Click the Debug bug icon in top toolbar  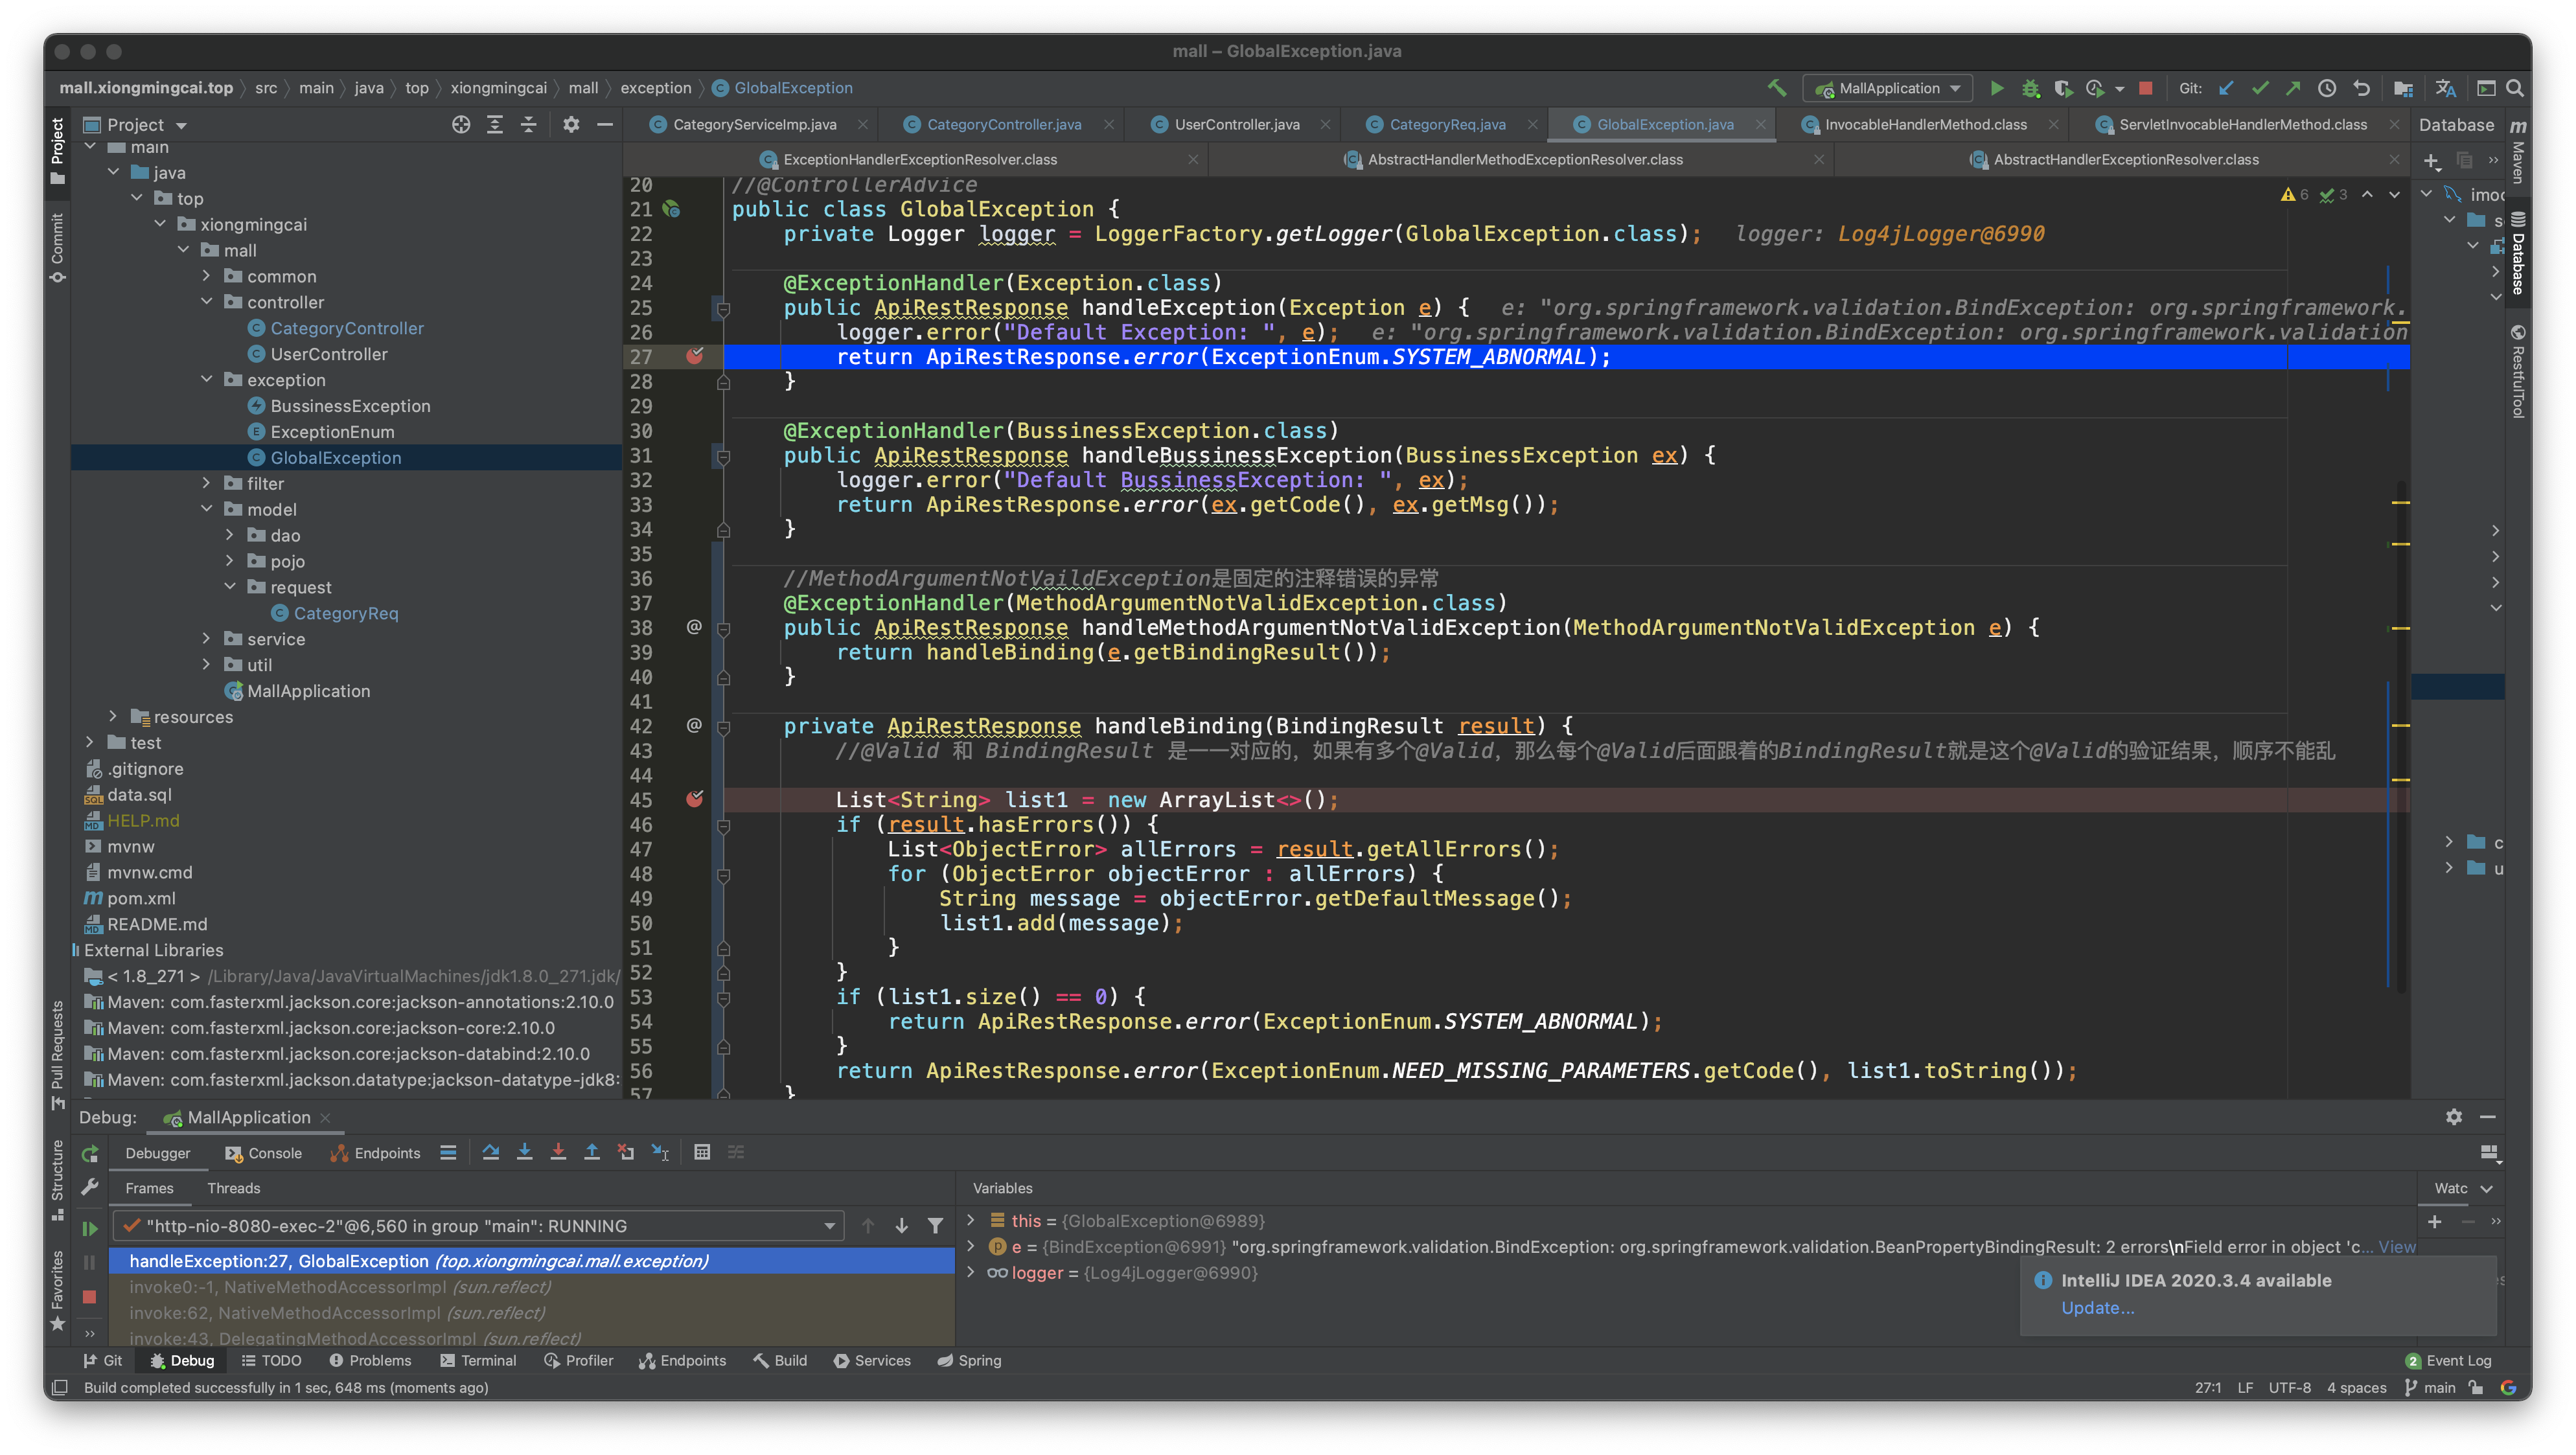2030,88
